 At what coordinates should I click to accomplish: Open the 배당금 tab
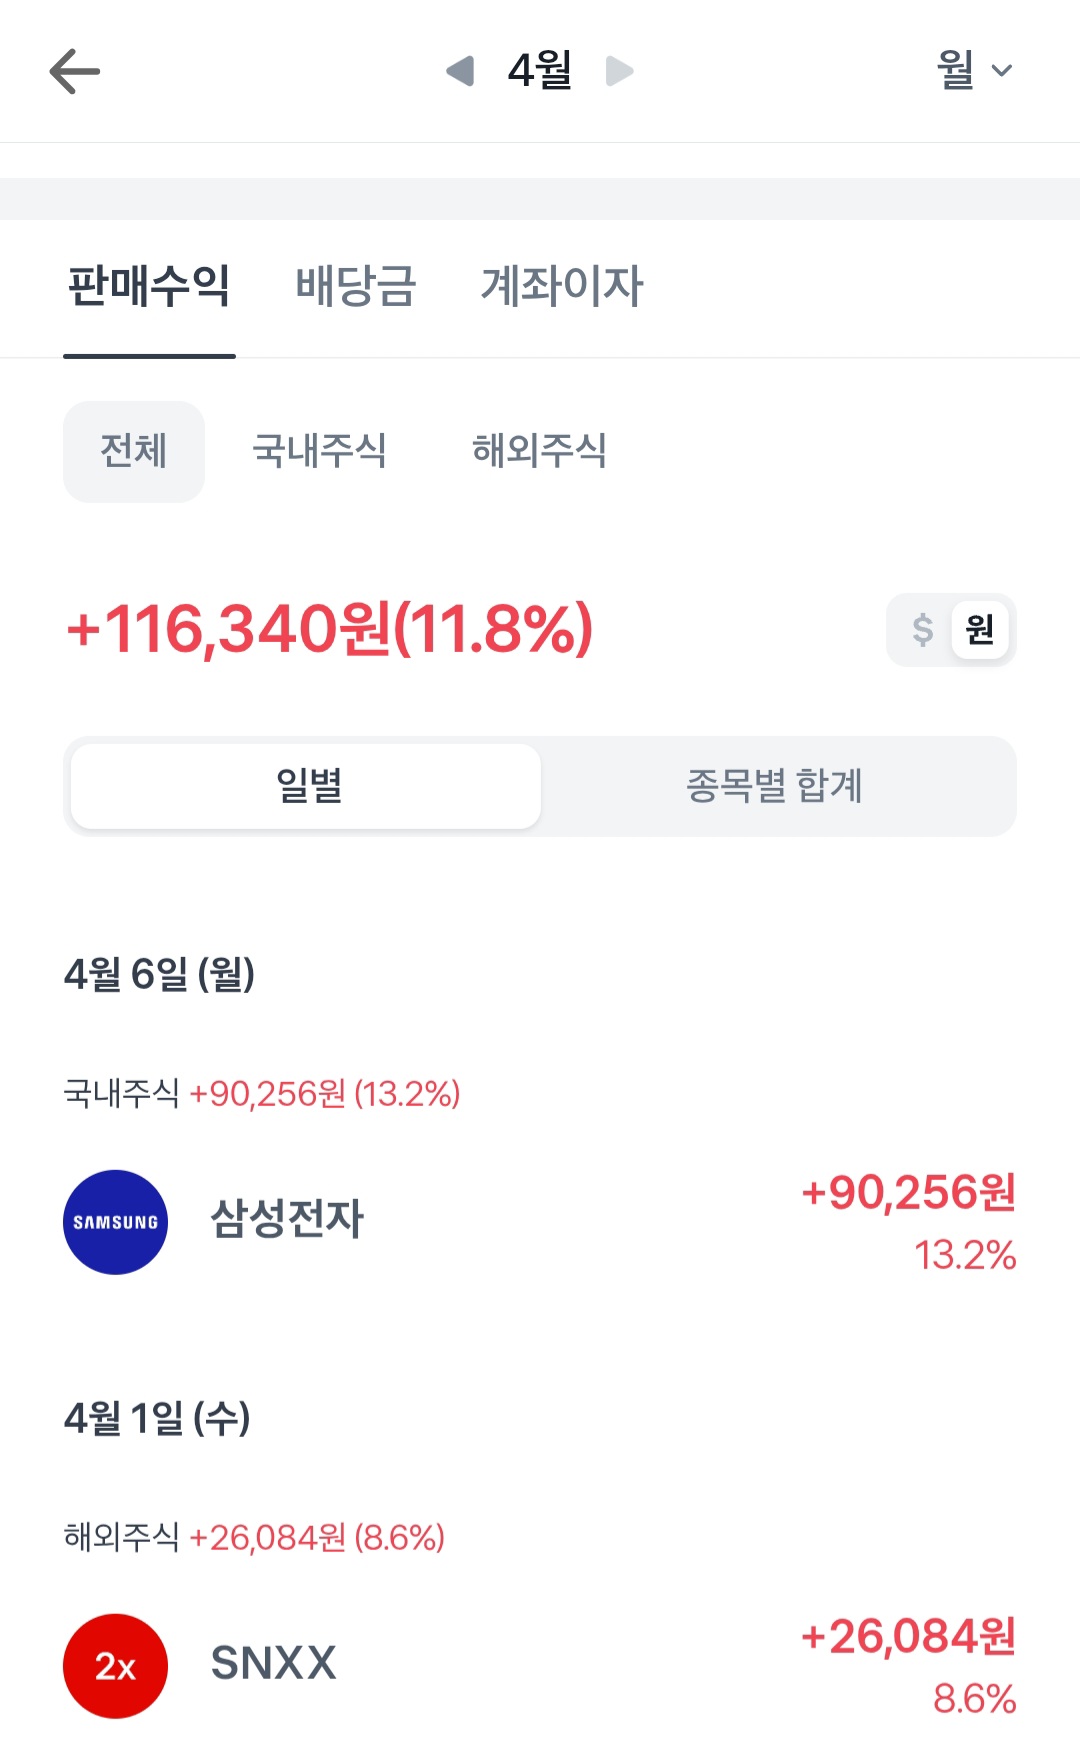coord(356,286)
